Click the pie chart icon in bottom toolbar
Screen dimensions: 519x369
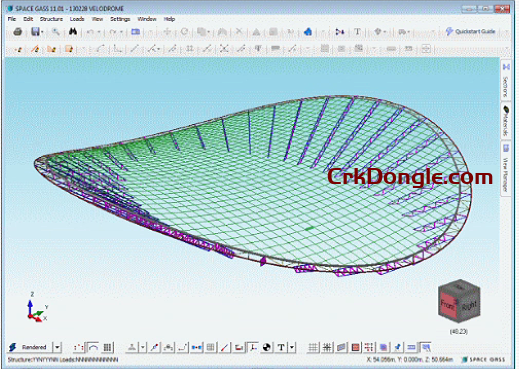(266, 347)
